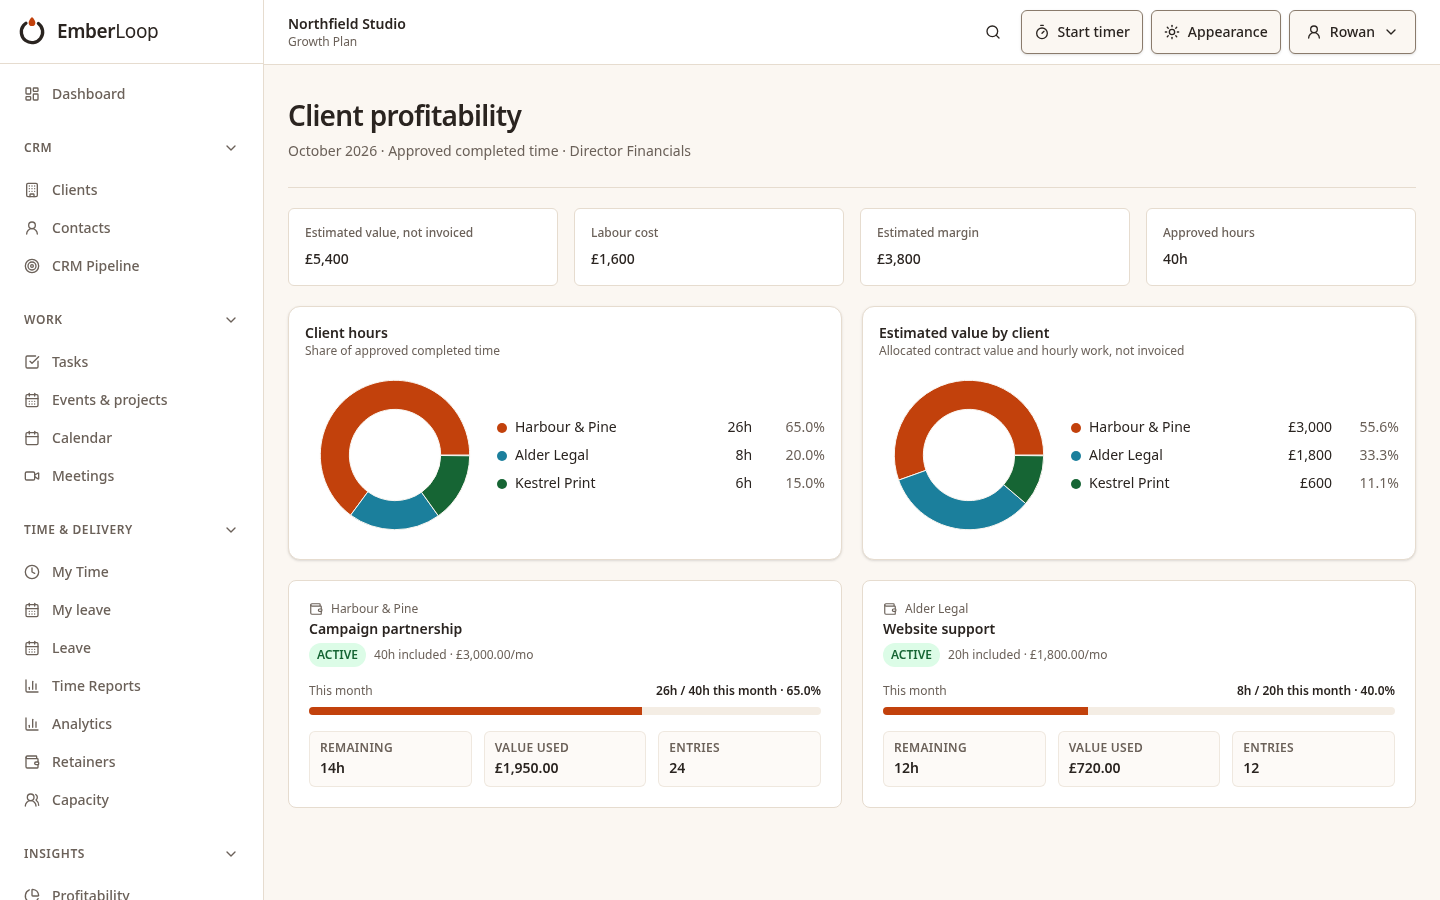Collapse the INSIGHTS sidebar section
This screenshot has height=900, width=1440.
pos(231,854)
